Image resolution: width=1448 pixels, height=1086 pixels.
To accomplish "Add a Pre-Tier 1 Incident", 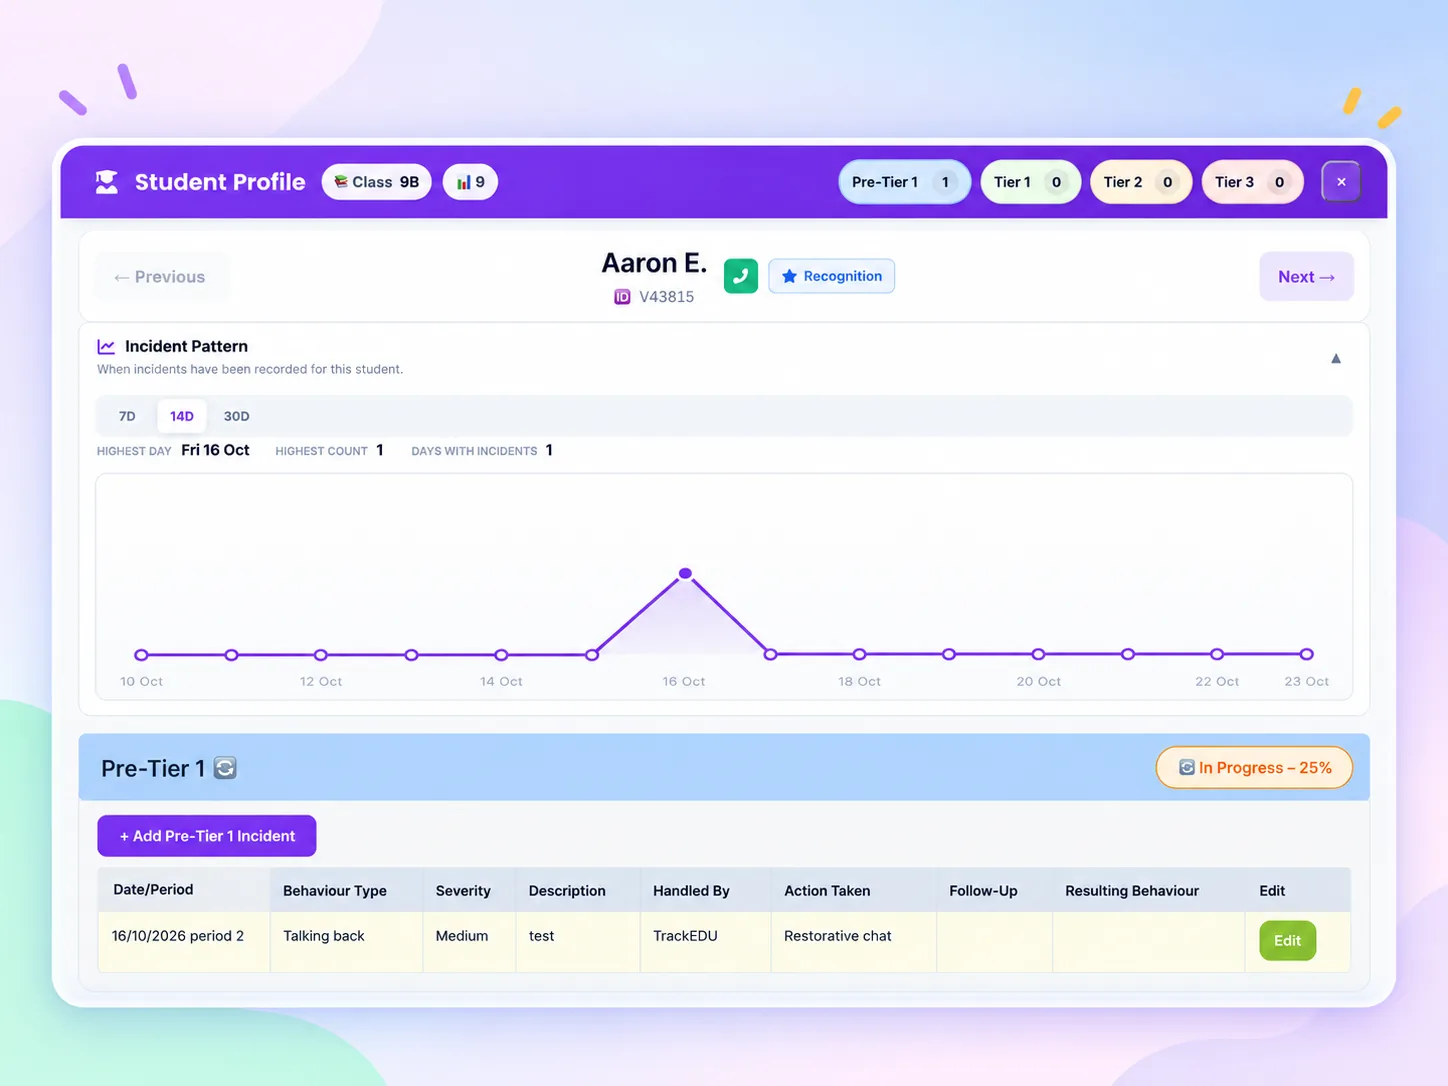I will (207, 836).
